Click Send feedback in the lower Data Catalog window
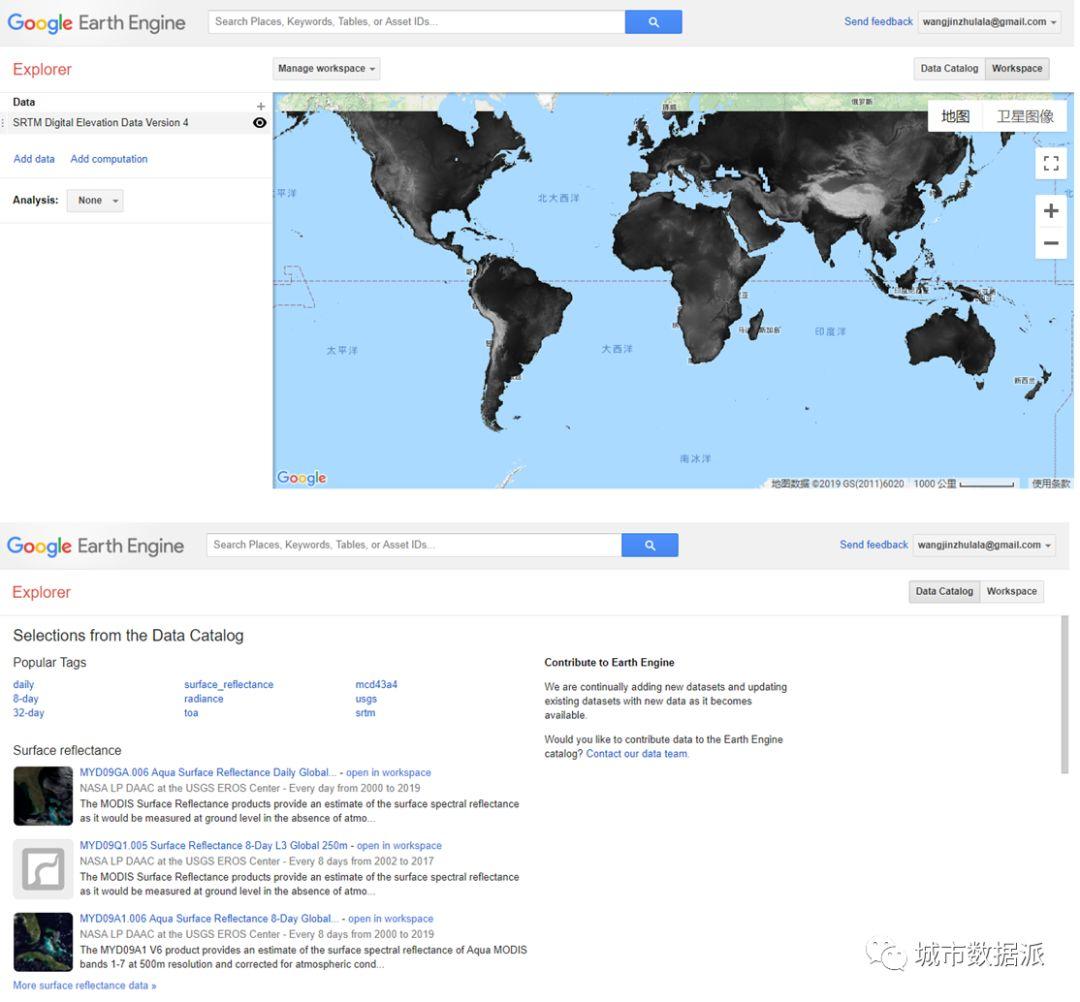Image resolution: width=1080 pixels, height=1002 pixels. pos(873,545)
